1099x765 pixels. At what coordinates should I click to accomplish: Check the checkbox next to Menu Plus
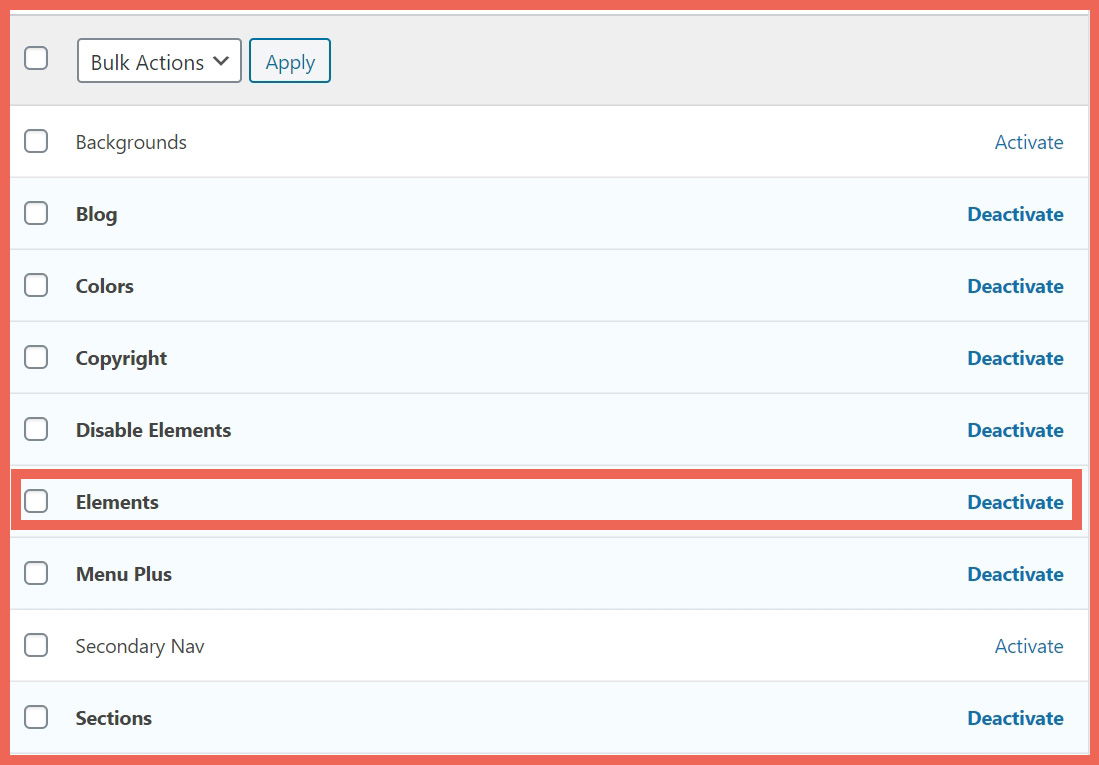(x=36, y=573)
